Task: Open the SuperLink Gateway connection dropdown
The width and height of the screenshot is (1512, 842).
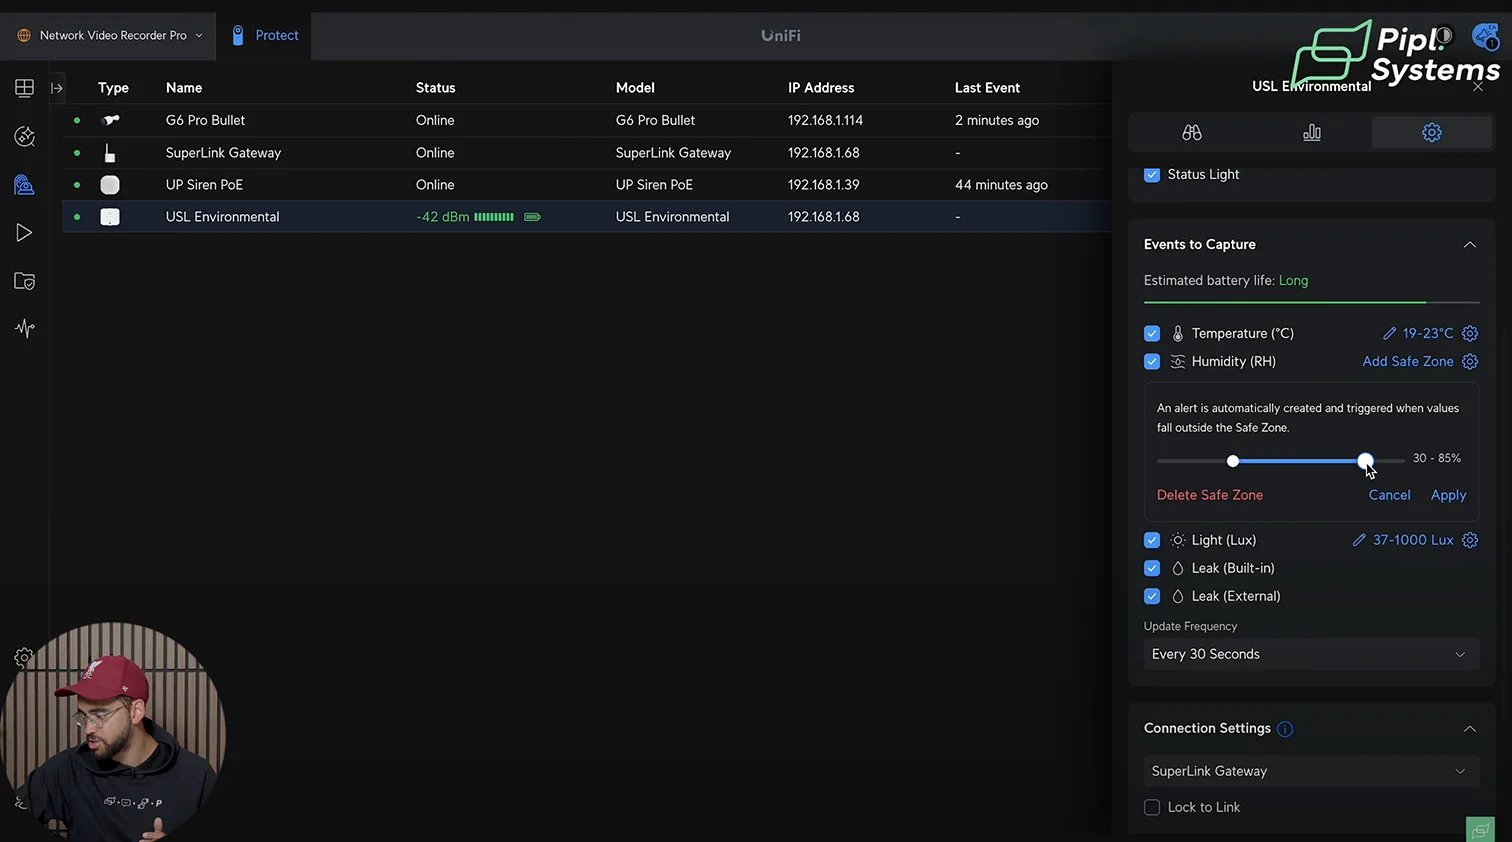Action: [1311, 771]
